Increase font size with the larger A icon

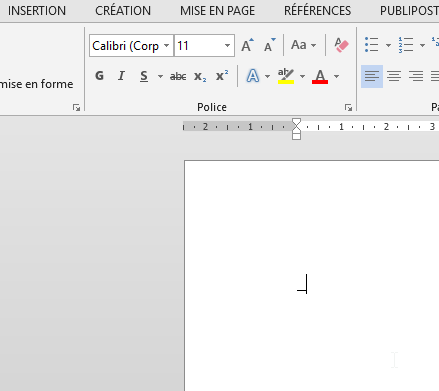247,45
